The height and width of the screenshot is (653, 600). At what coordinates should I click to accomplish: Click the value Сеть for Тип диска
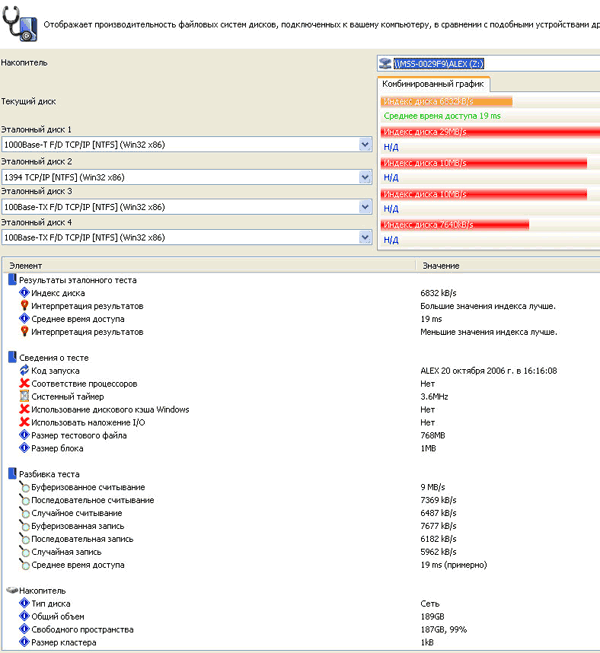430,603
